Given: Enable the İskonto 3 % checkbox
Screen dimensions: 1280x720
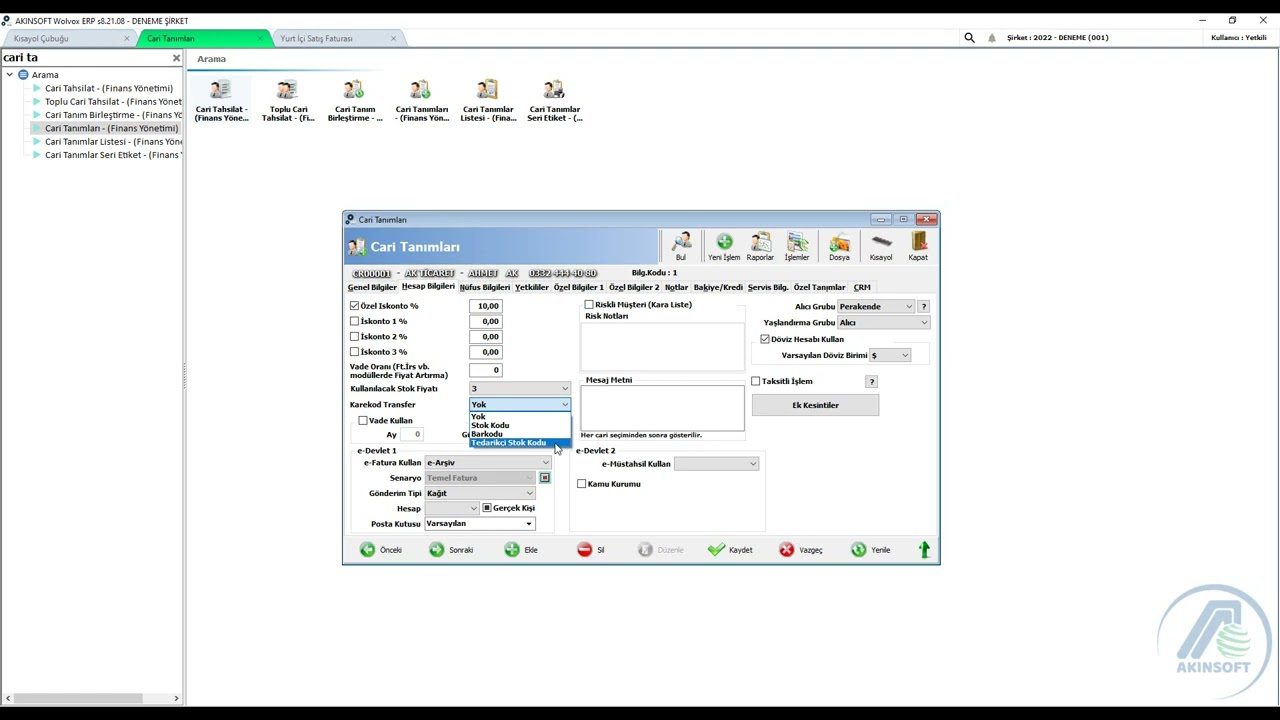Looking at the screenshot, I should [x=354, y=351].
